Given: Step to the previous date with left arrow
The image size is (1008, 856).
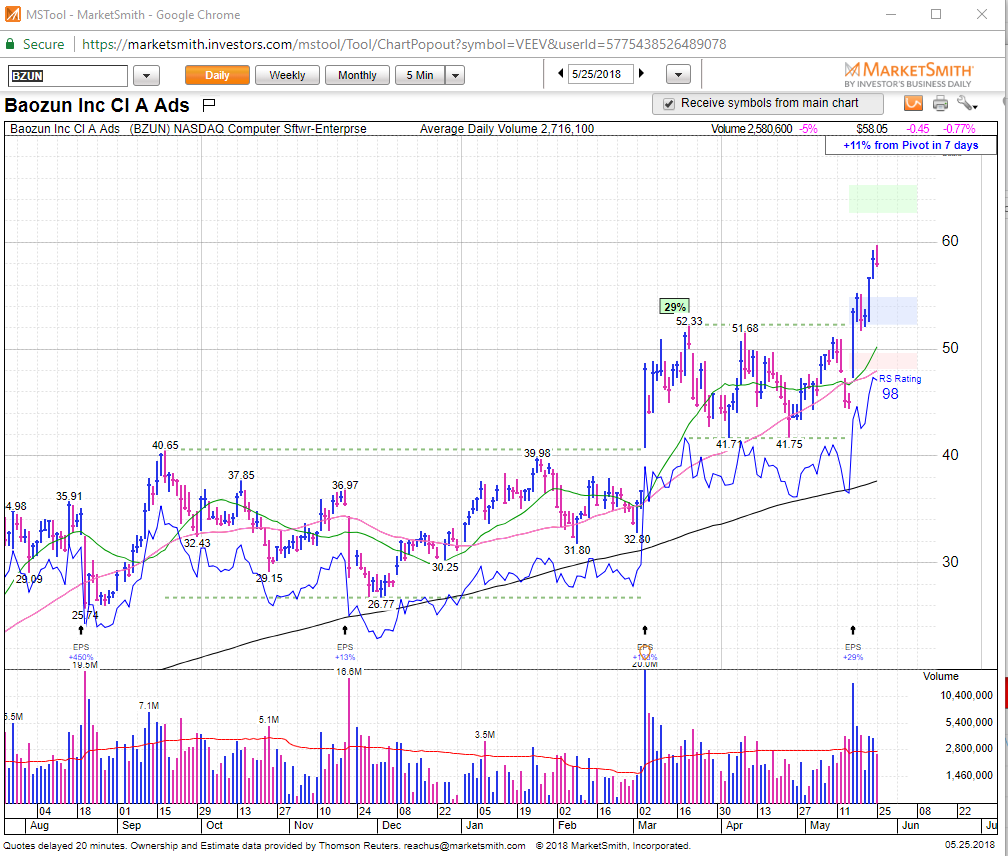Looking at the screenshot, I should coord(561,73).
